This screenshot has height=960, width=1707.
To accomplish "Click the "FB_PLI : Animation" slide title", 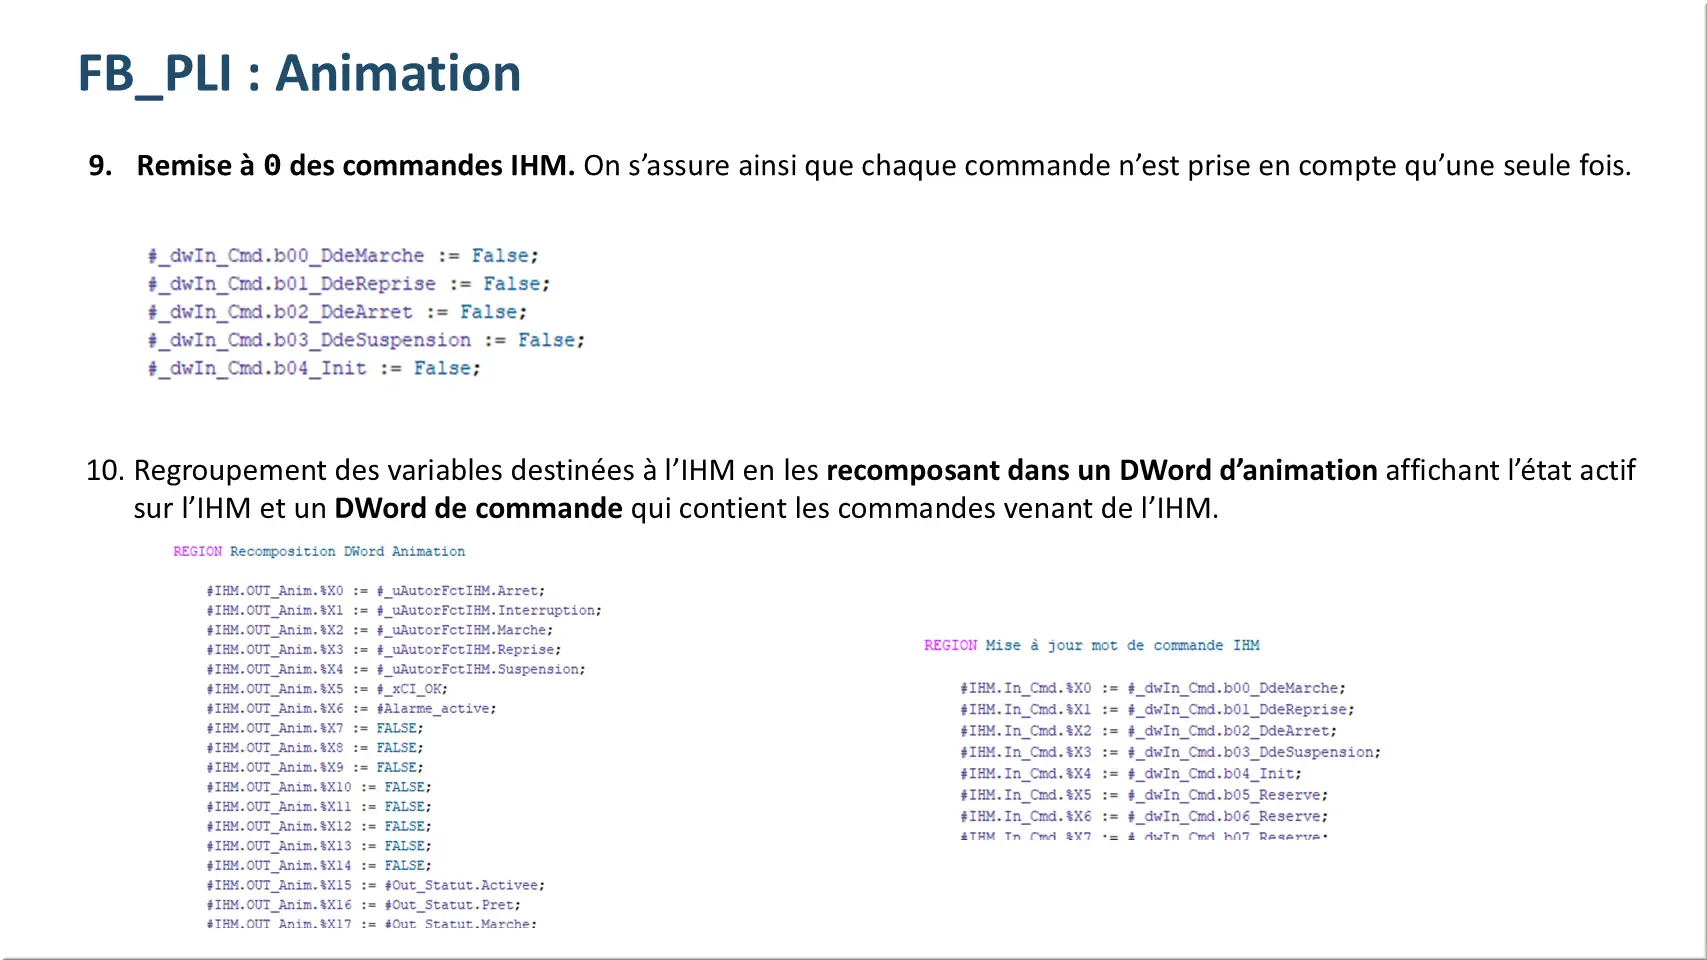I will click(299, 74).
